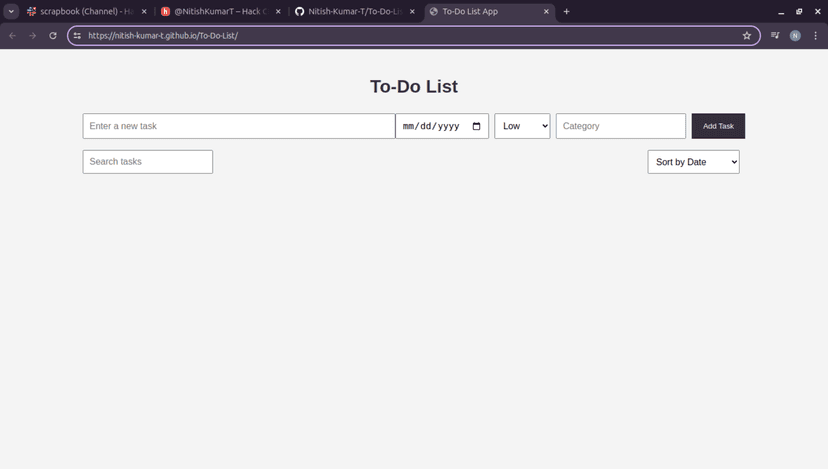The height and width of the screenshot is (469, 828).
Task: Click the Add Task button
Action: (x=718, y=126)
